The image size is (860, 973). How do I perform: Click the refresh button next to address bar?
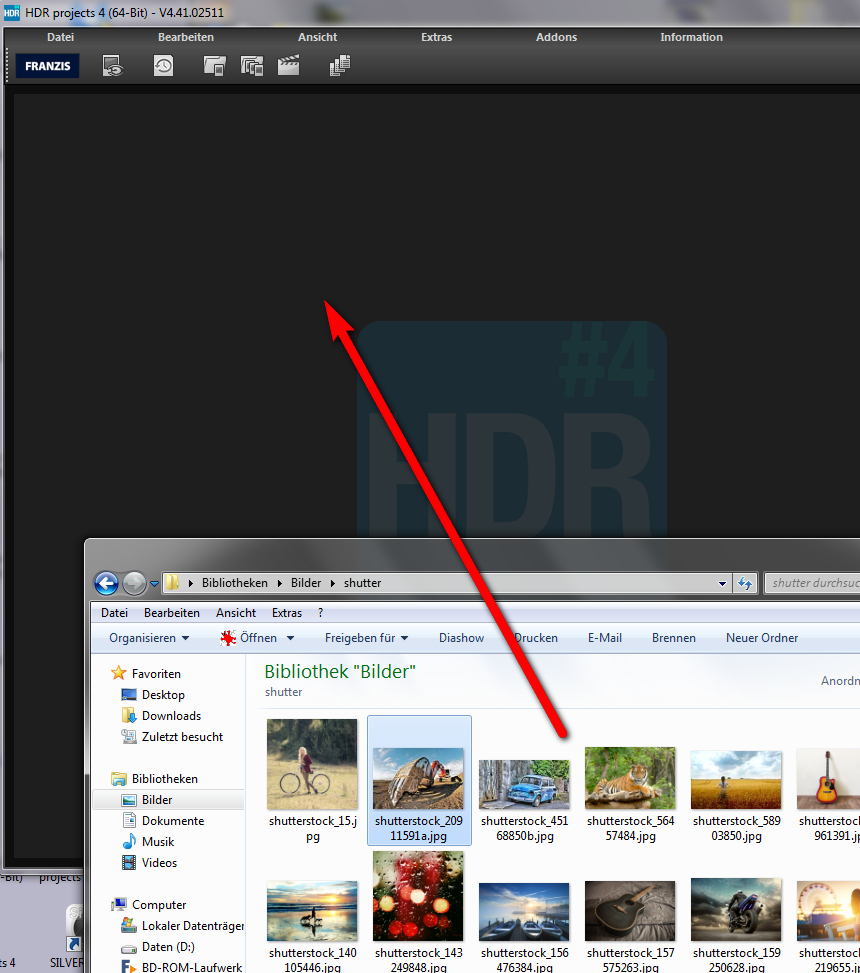(x=745, y=583)
